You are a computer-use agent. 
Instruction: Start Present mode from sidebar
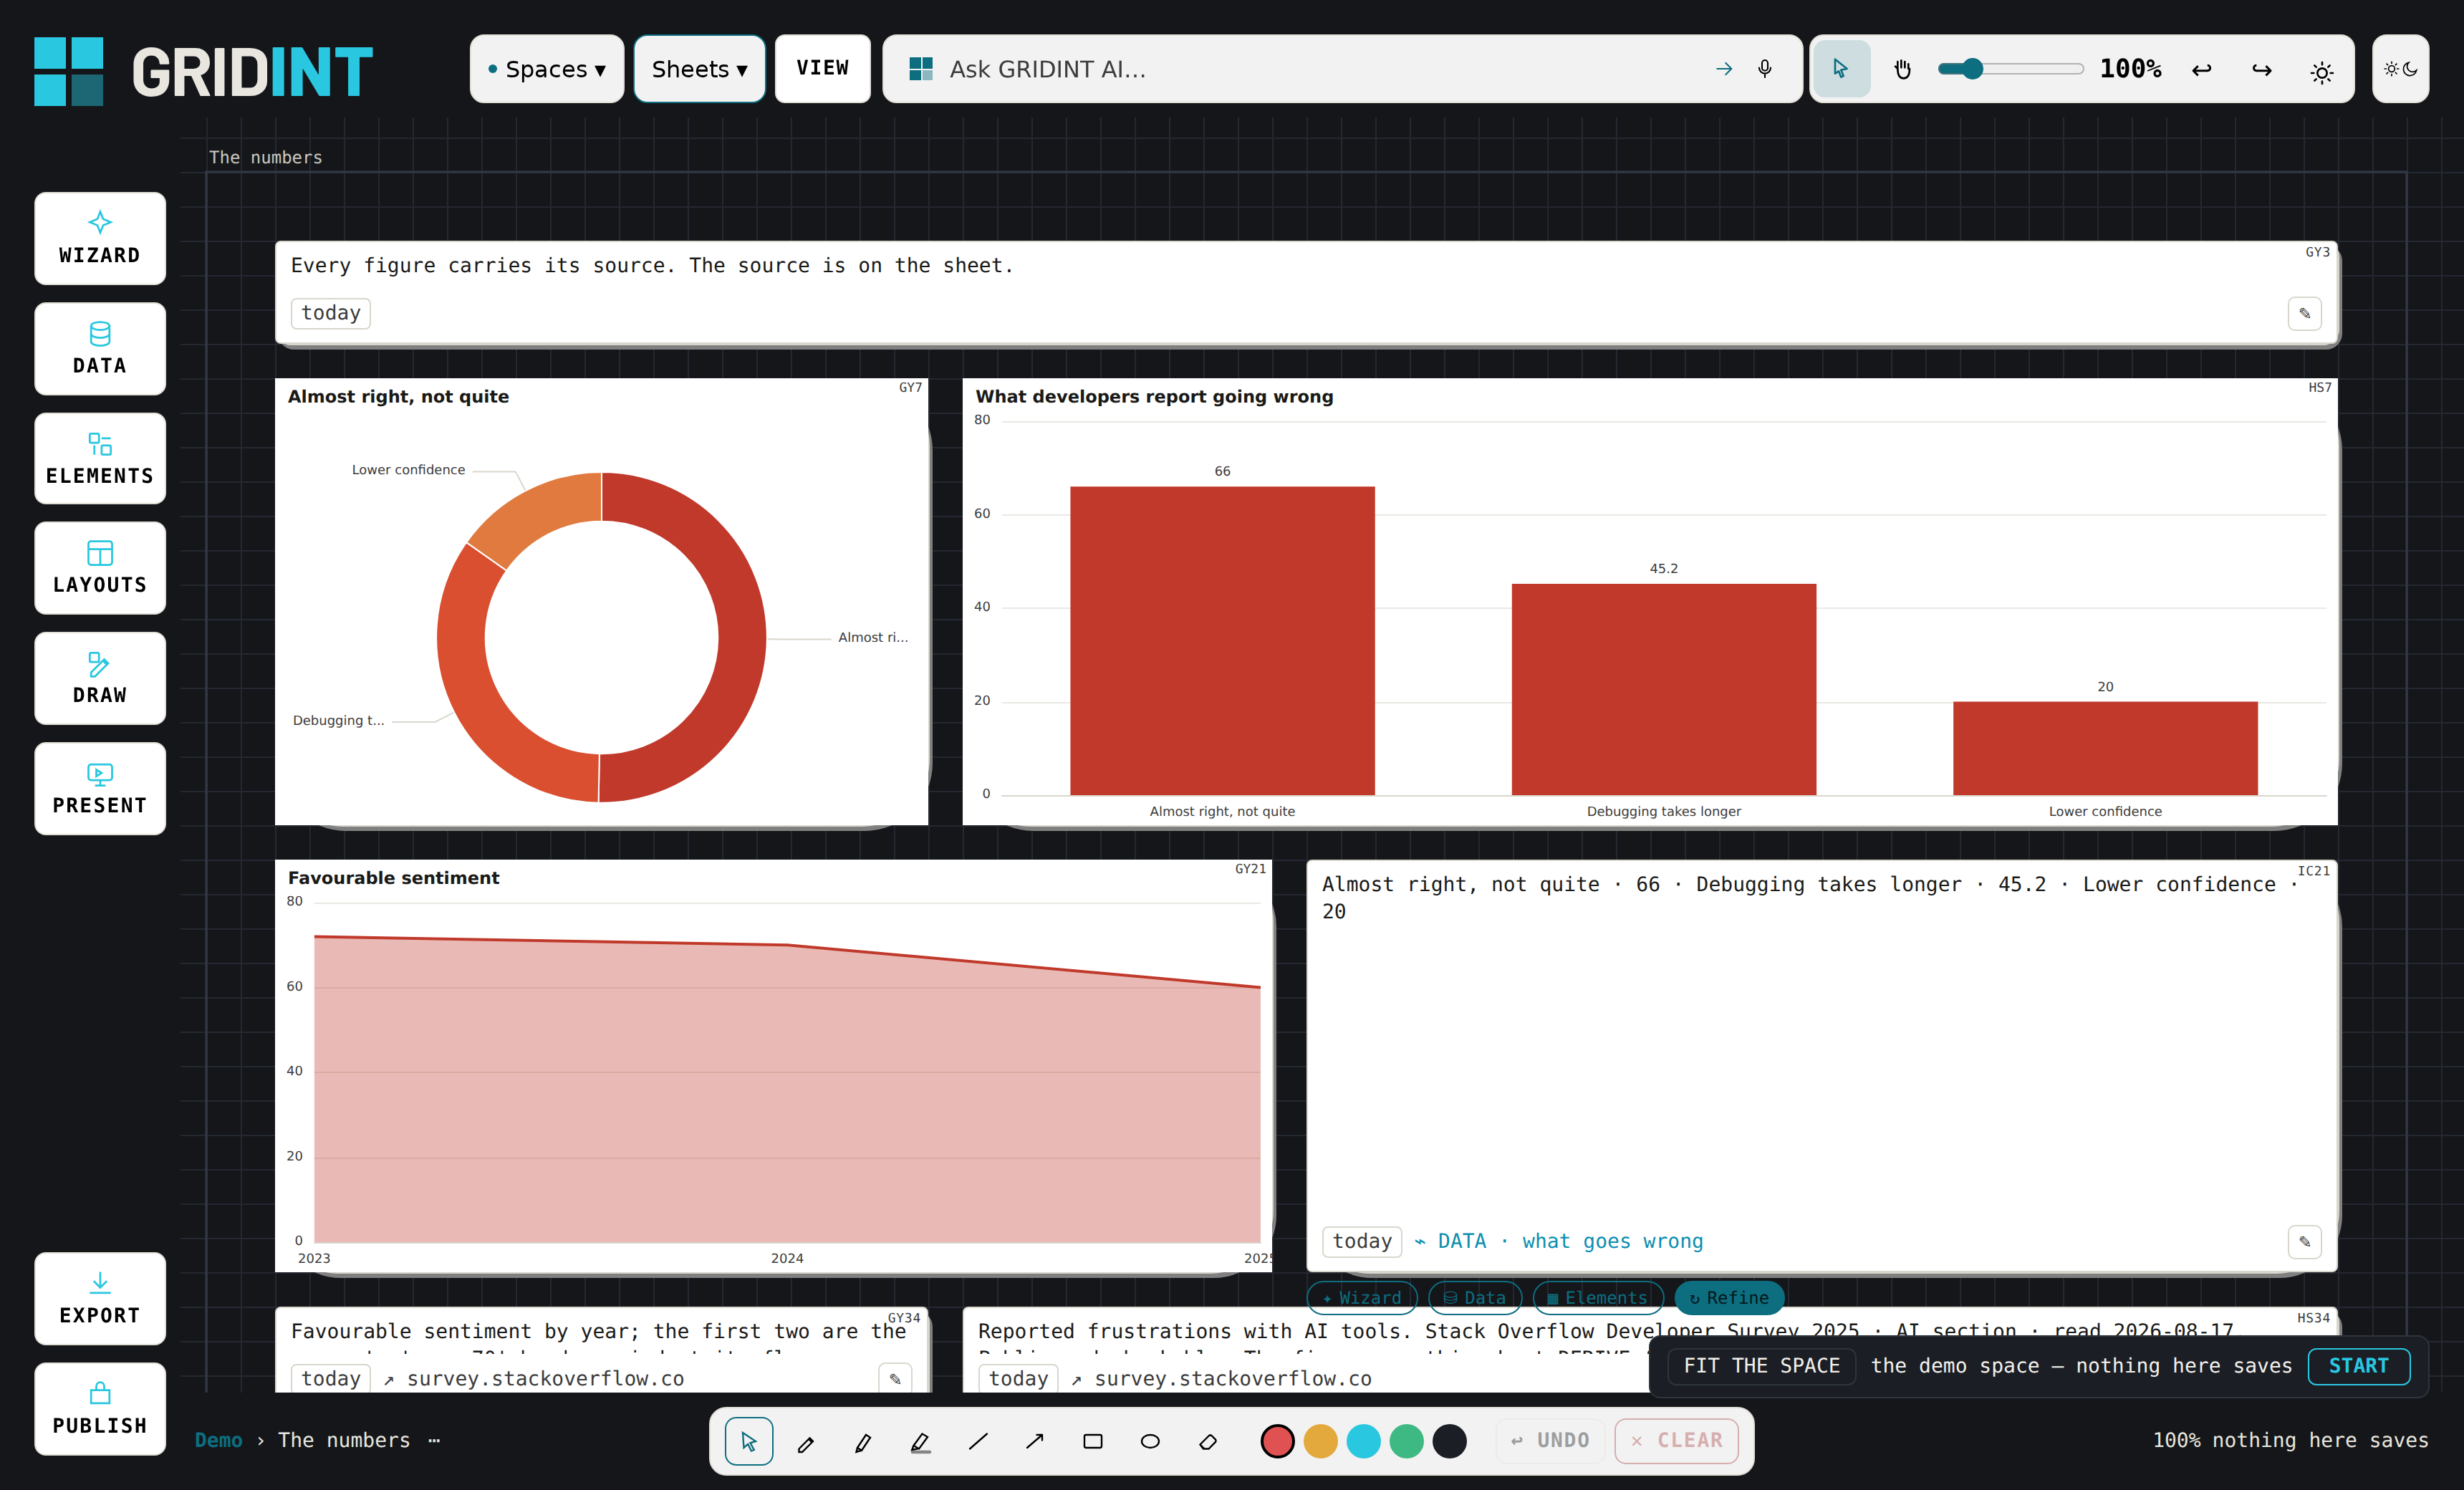100,788
